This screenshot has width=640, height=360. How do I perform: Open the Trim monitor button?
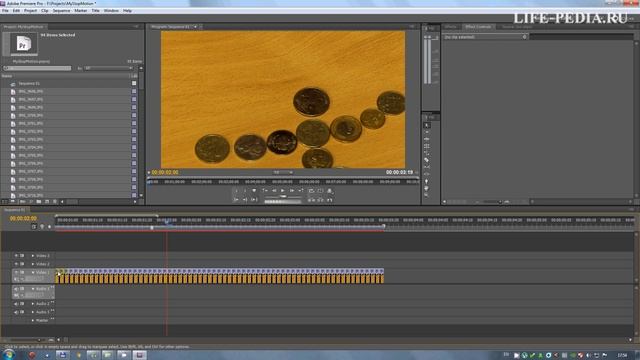(x=330, y=200)
